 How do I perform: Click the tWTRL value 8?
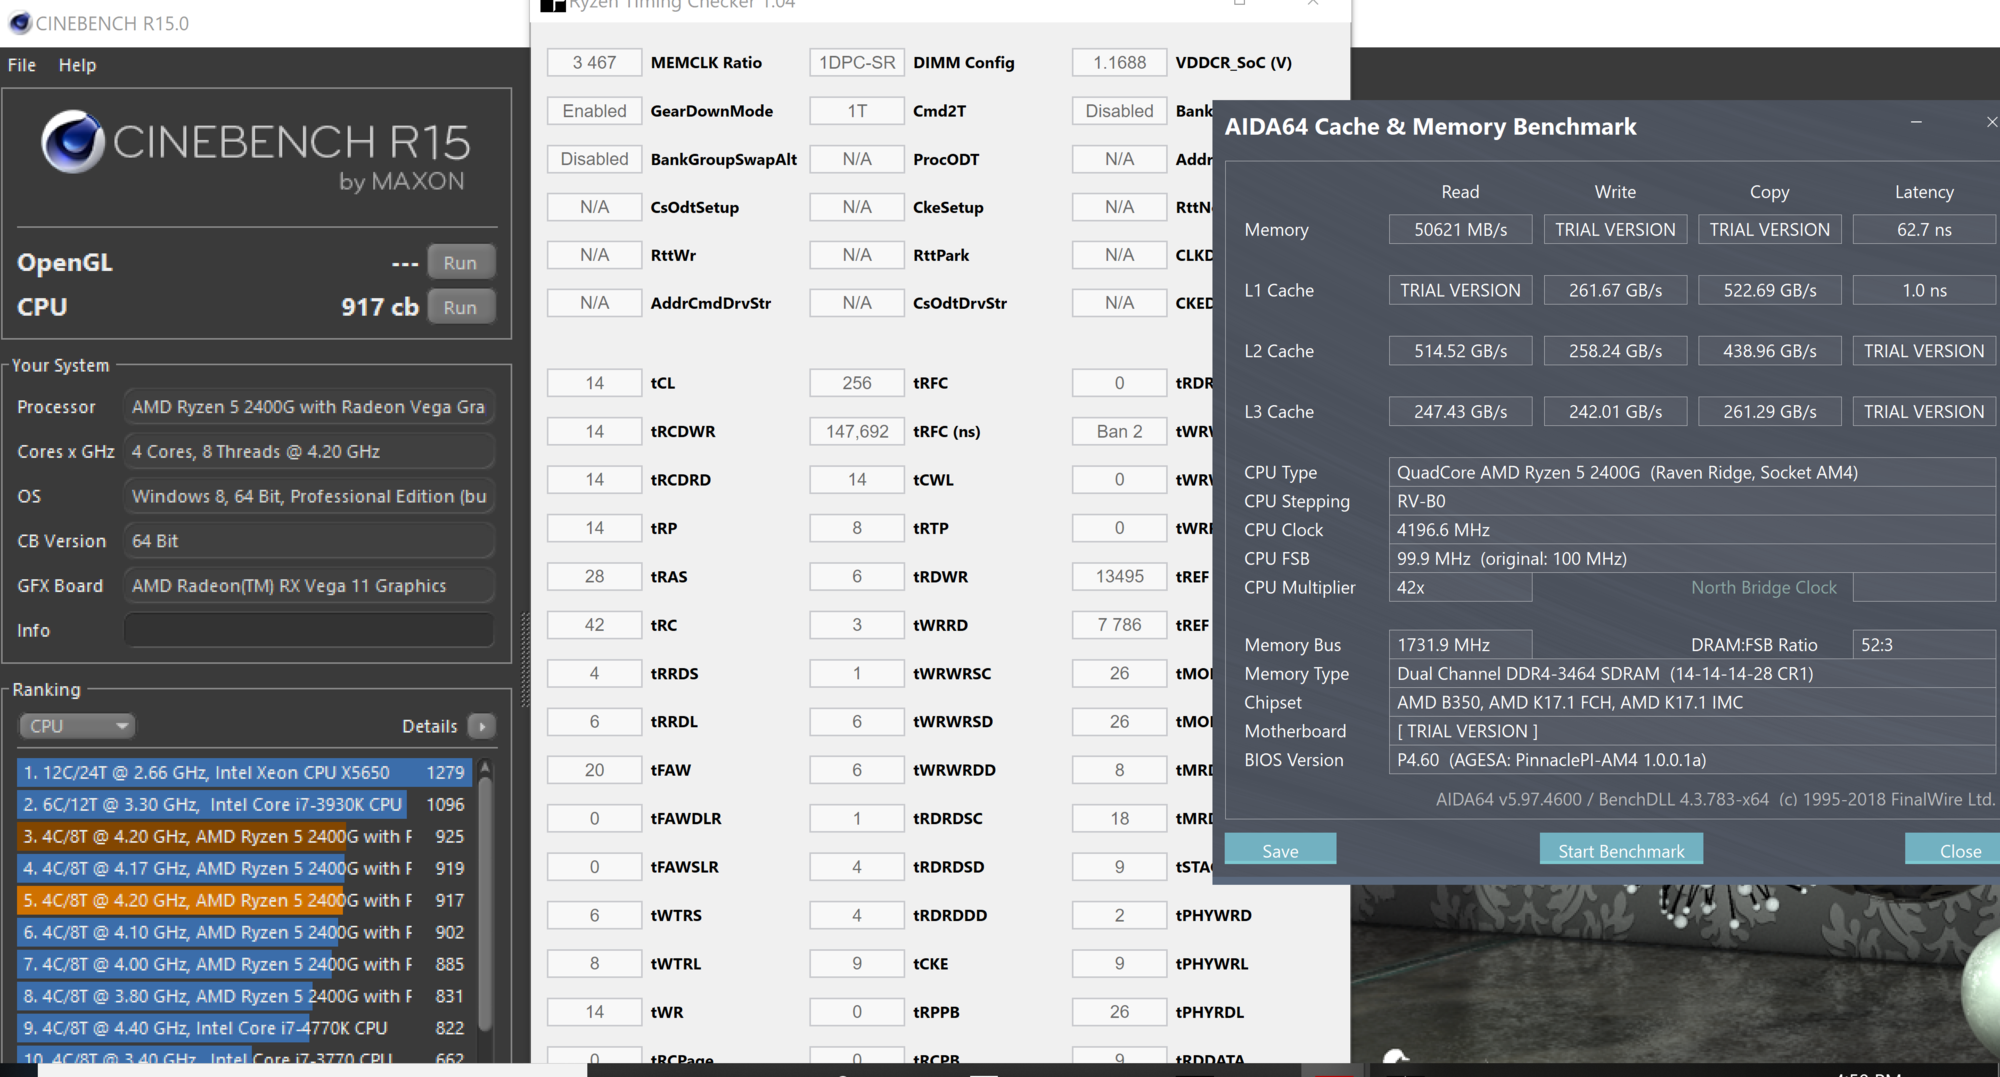[x=594, y=963]
